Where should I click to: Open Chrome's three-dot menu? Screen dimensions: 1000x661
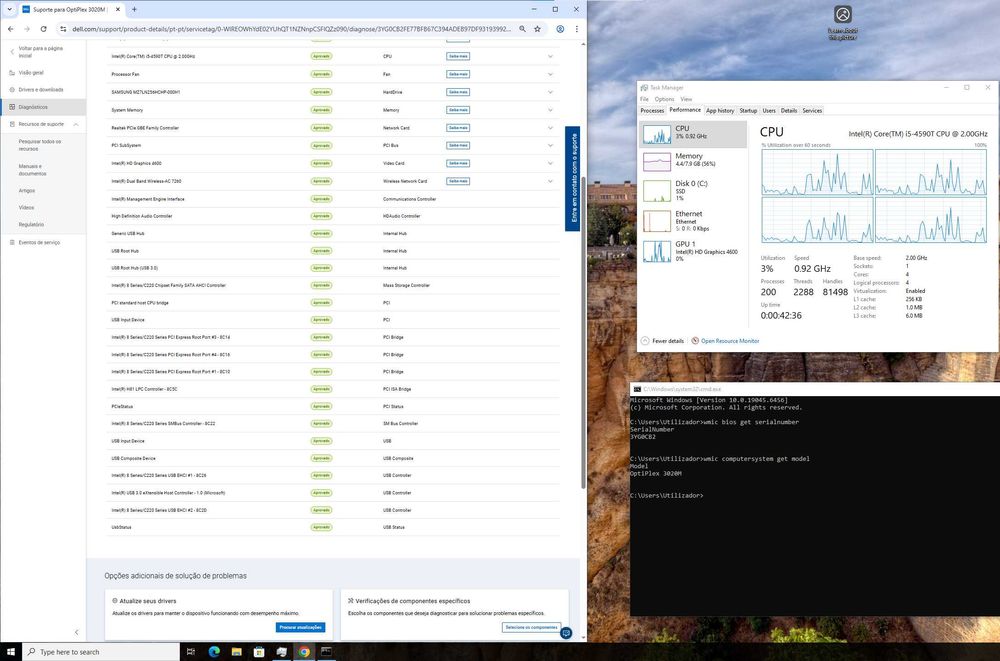click(x=577, y=29)
